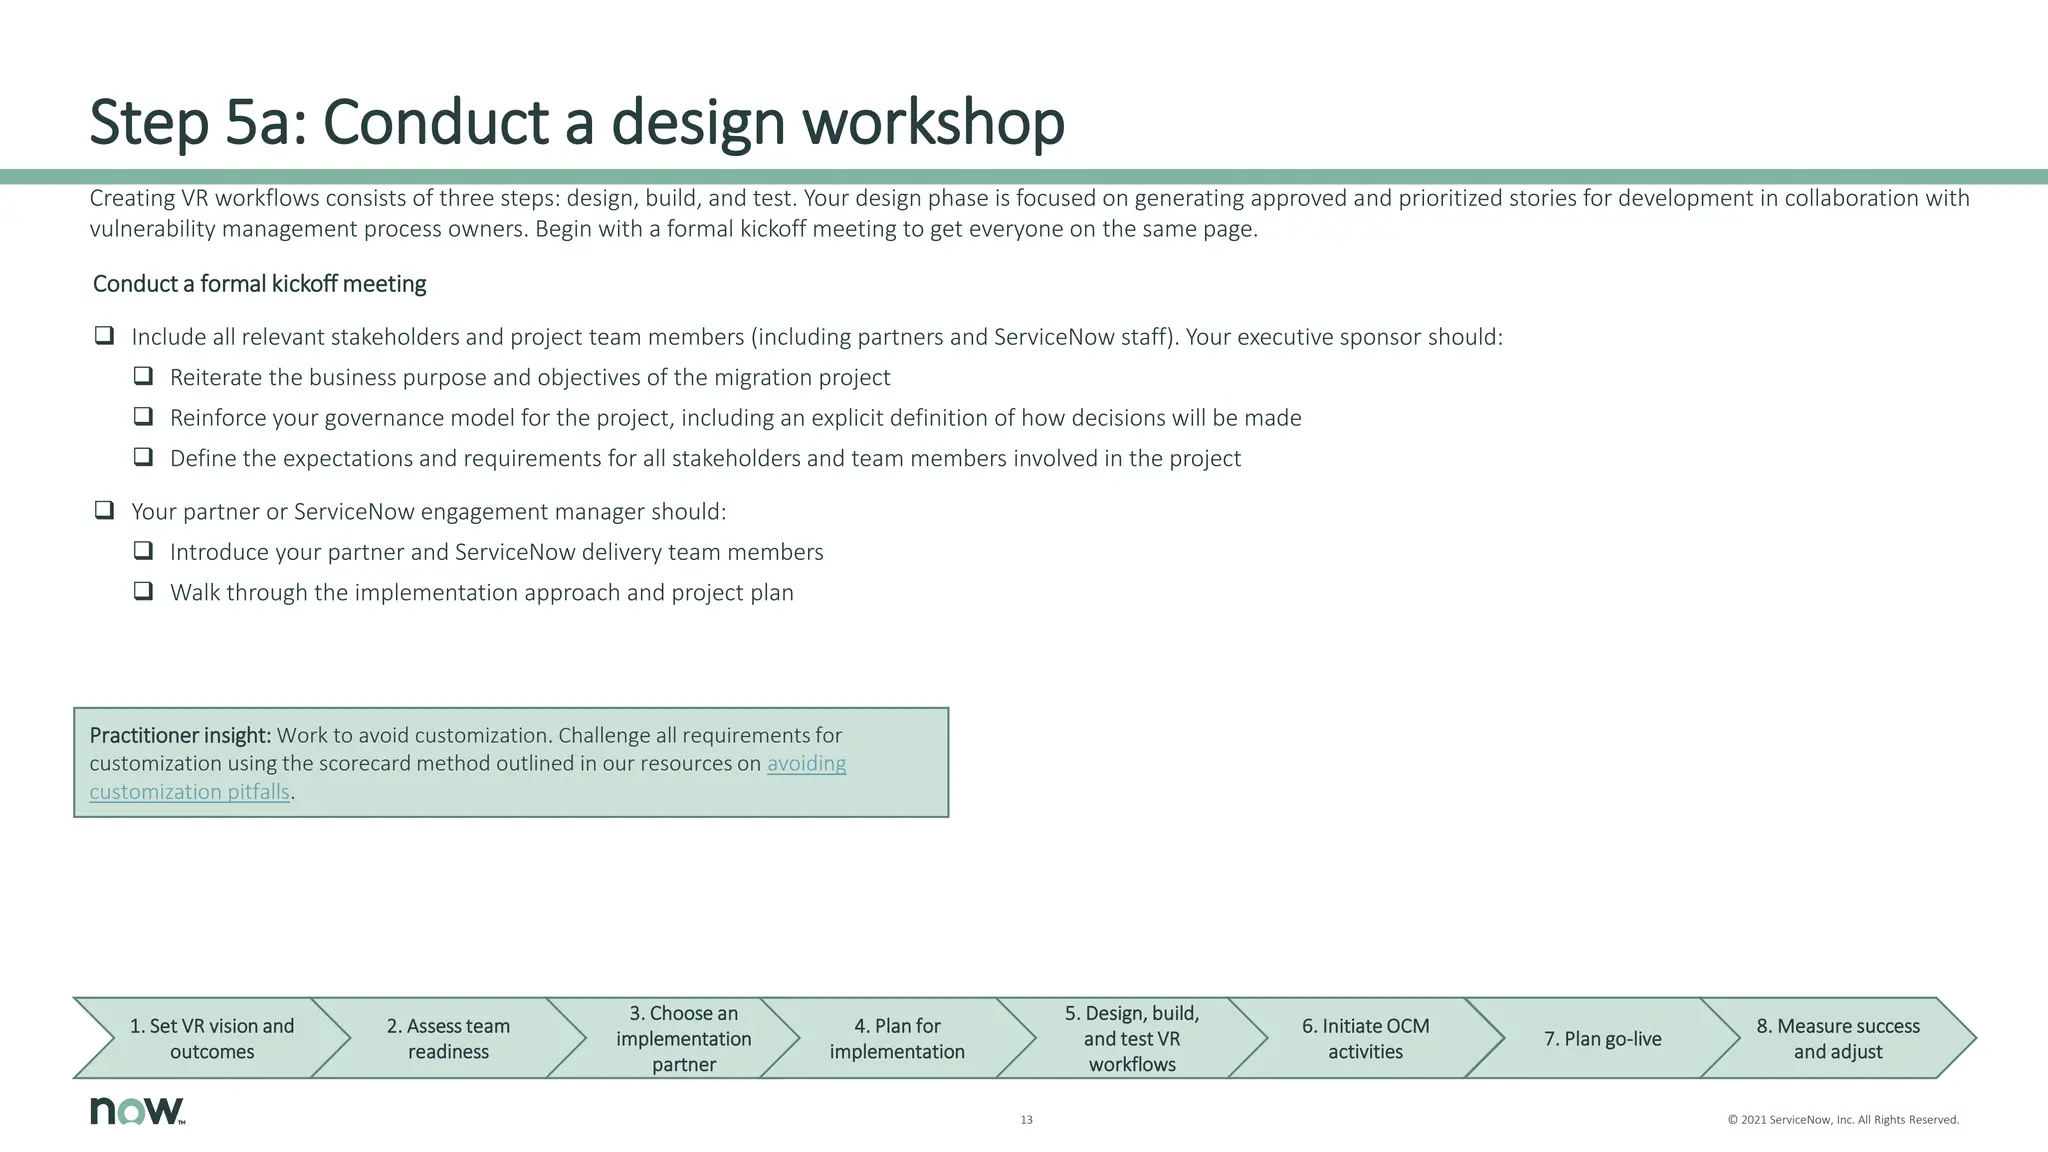This screenshot has width=2048, height=1152.
Task: Select '5. Design, build, and test VR workflows'
Action: coord(1131,1038)
